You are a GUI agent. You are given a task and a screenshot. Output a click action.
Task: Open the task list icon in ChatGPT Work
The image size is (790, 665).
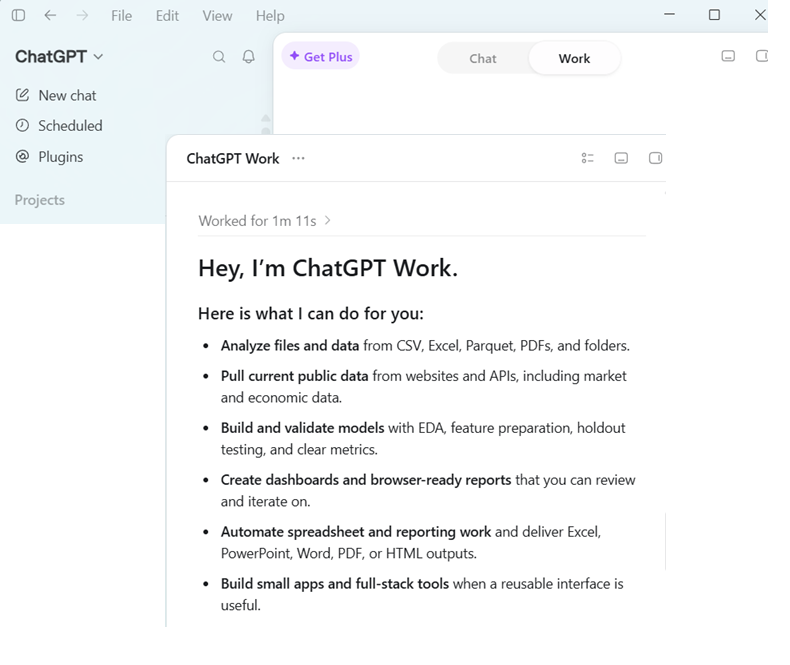pyautogui.click(x=587, y=158)
